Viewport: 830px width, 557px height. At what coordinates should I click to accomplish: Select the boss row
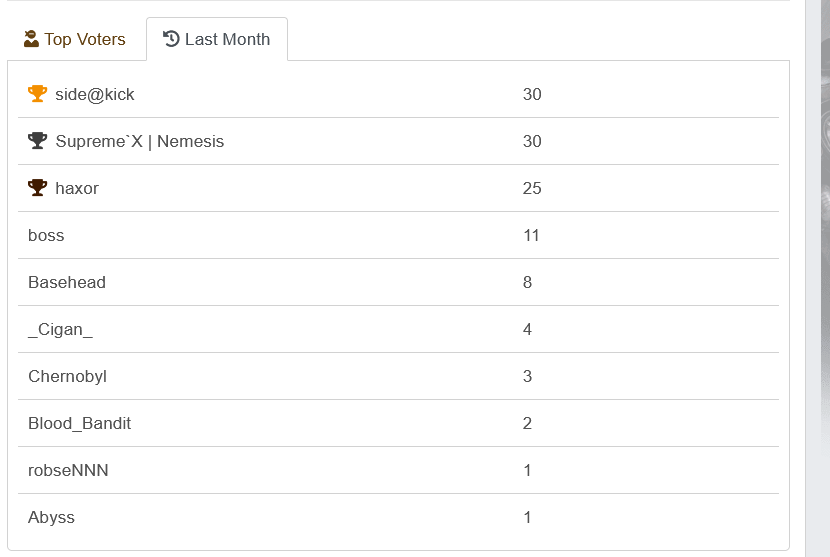coord(46,236)
